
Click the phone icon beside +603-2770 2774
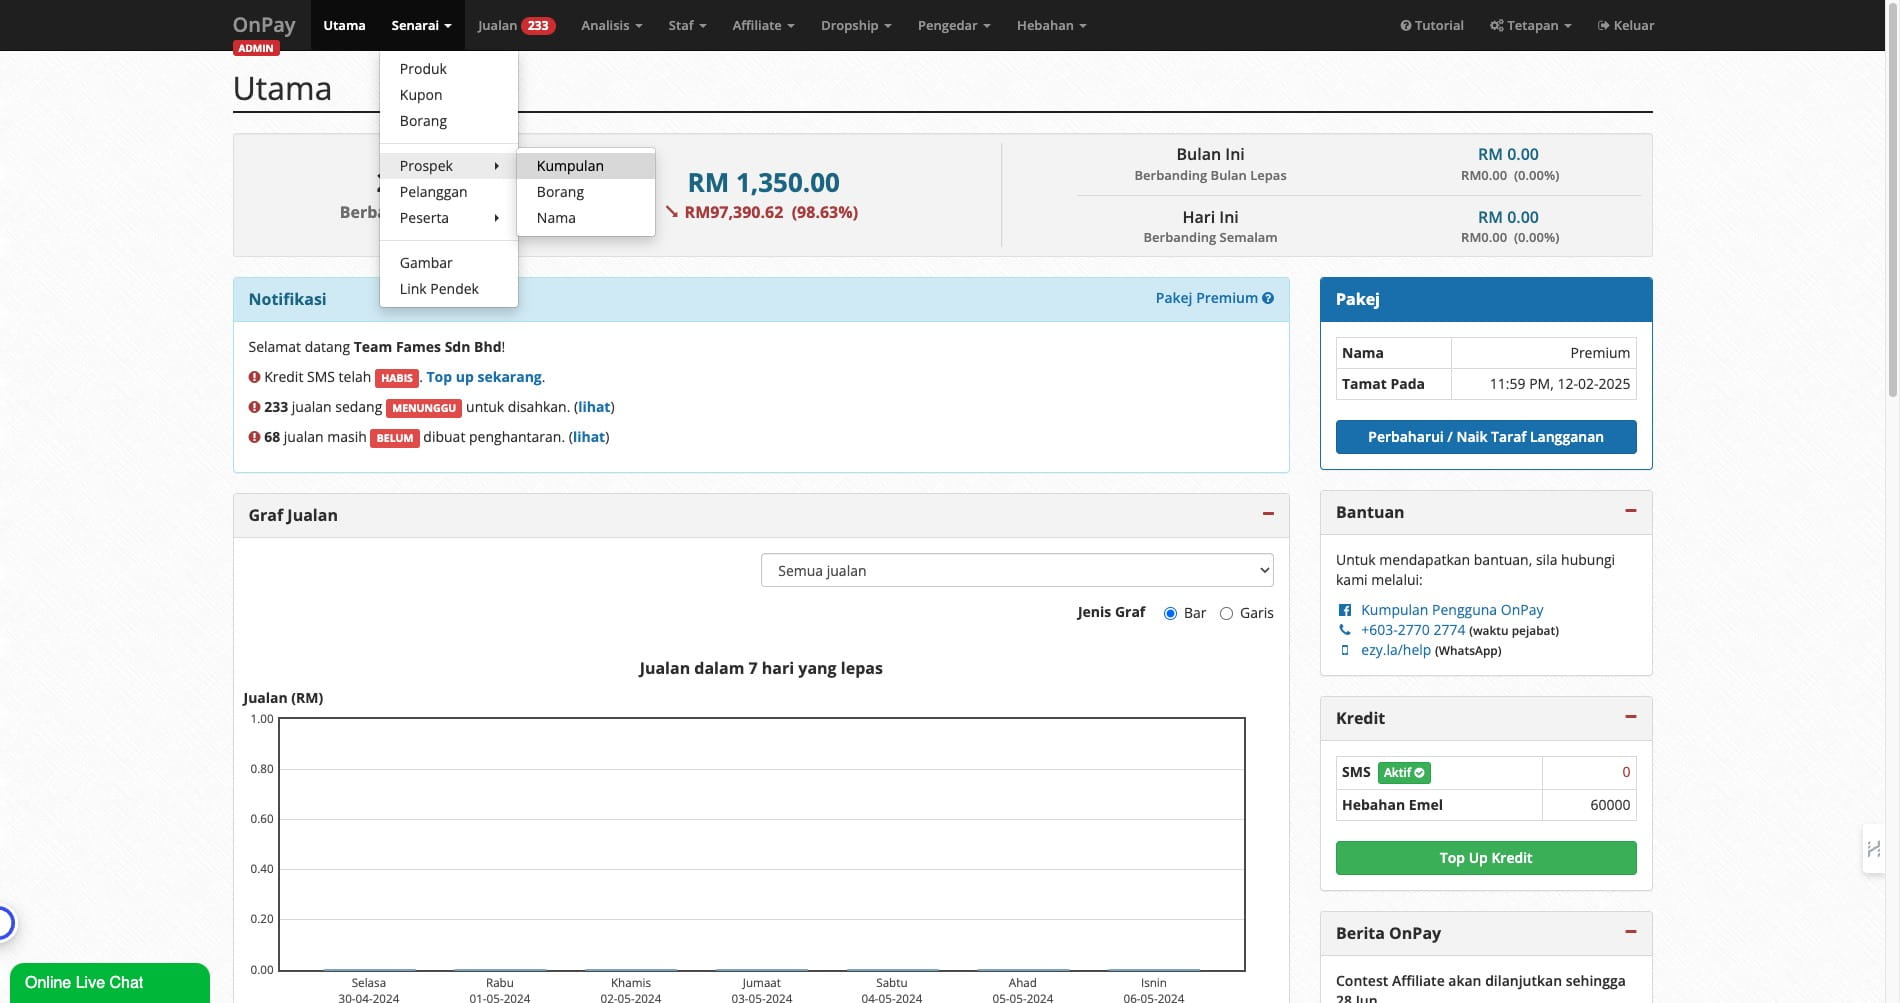click(x=1345, y=630)
